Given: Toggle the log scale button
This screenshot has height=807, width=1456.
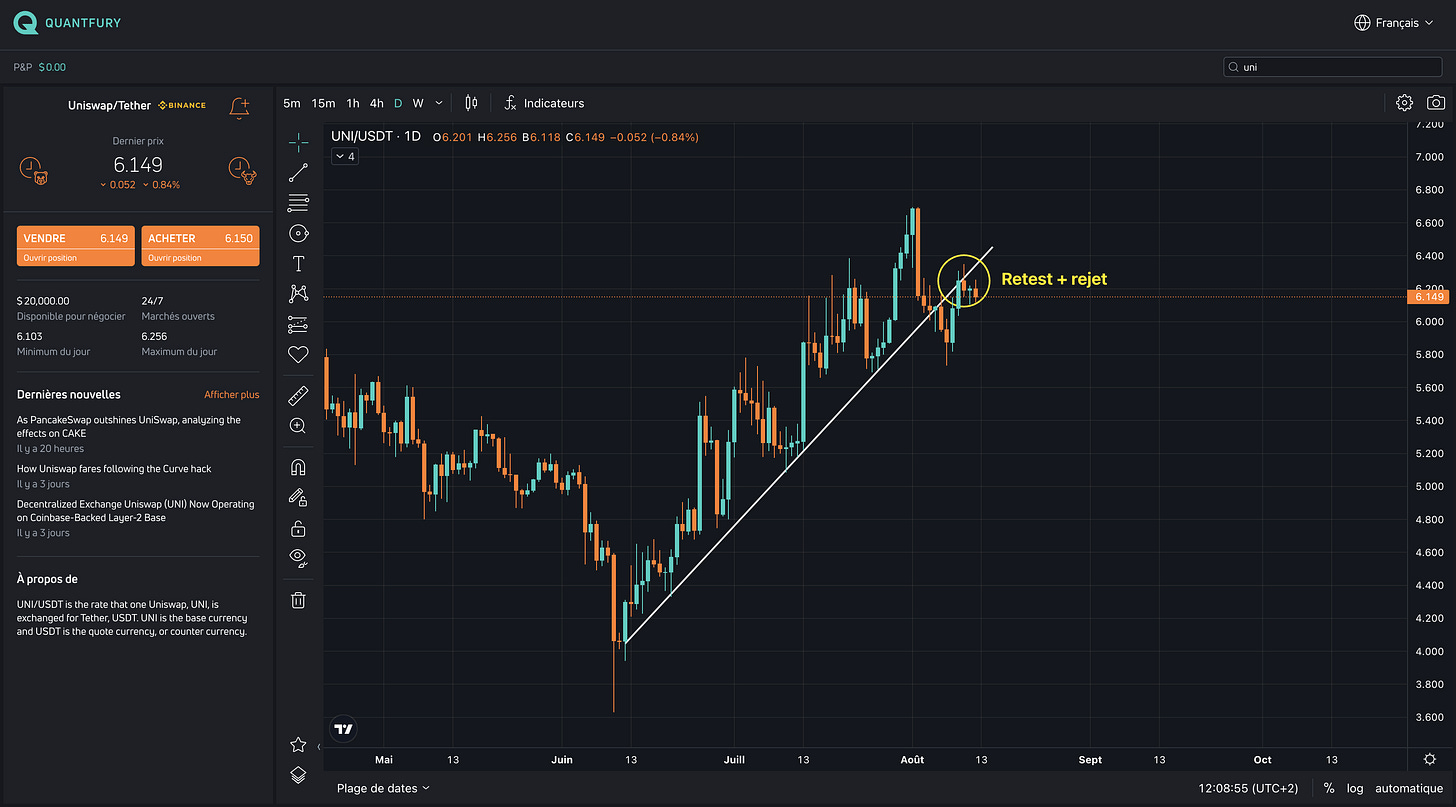Looking at the screenshot, I should point(1354,788).
